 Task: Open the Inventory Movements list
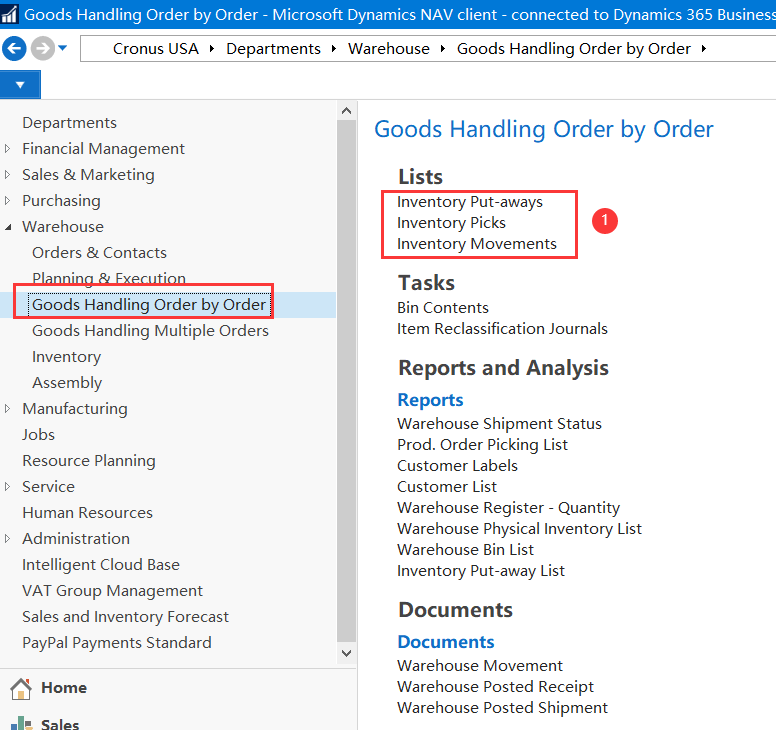(477, 243)
